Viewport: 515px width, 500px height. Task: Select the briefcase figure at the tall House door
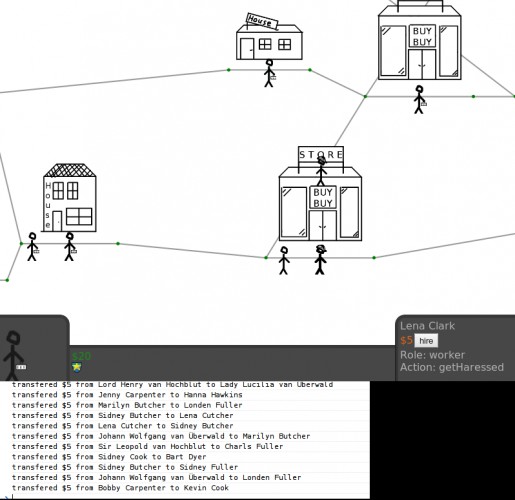click(70, 247)
